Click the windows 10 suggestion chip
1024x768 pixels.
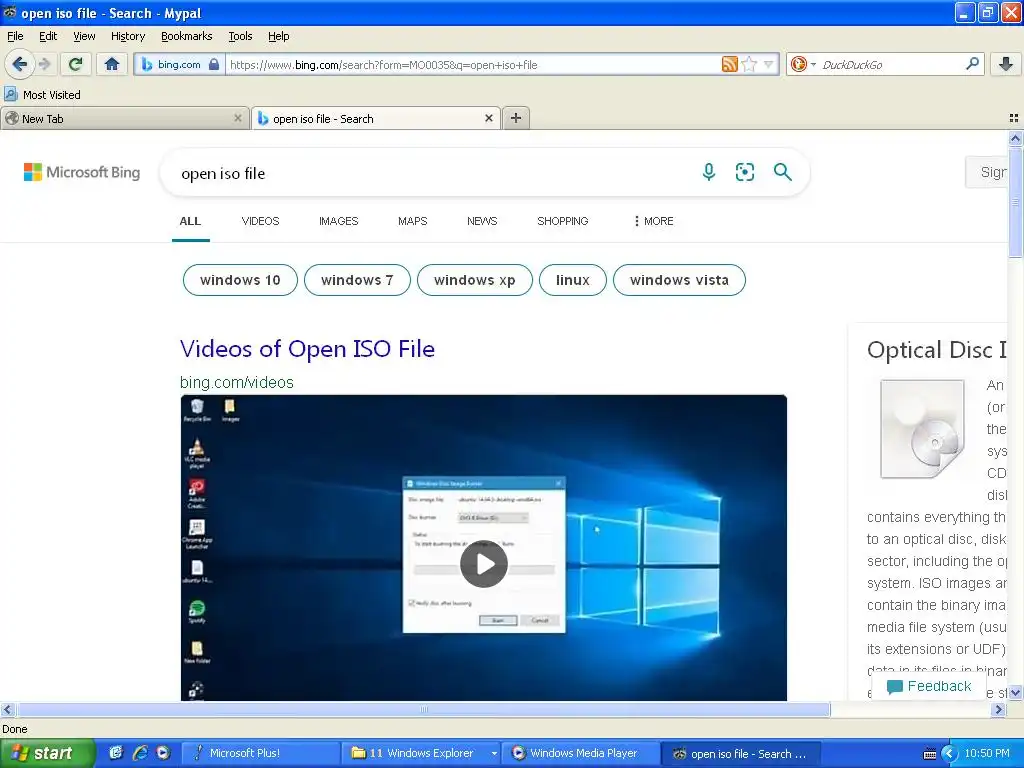[240, 280]
